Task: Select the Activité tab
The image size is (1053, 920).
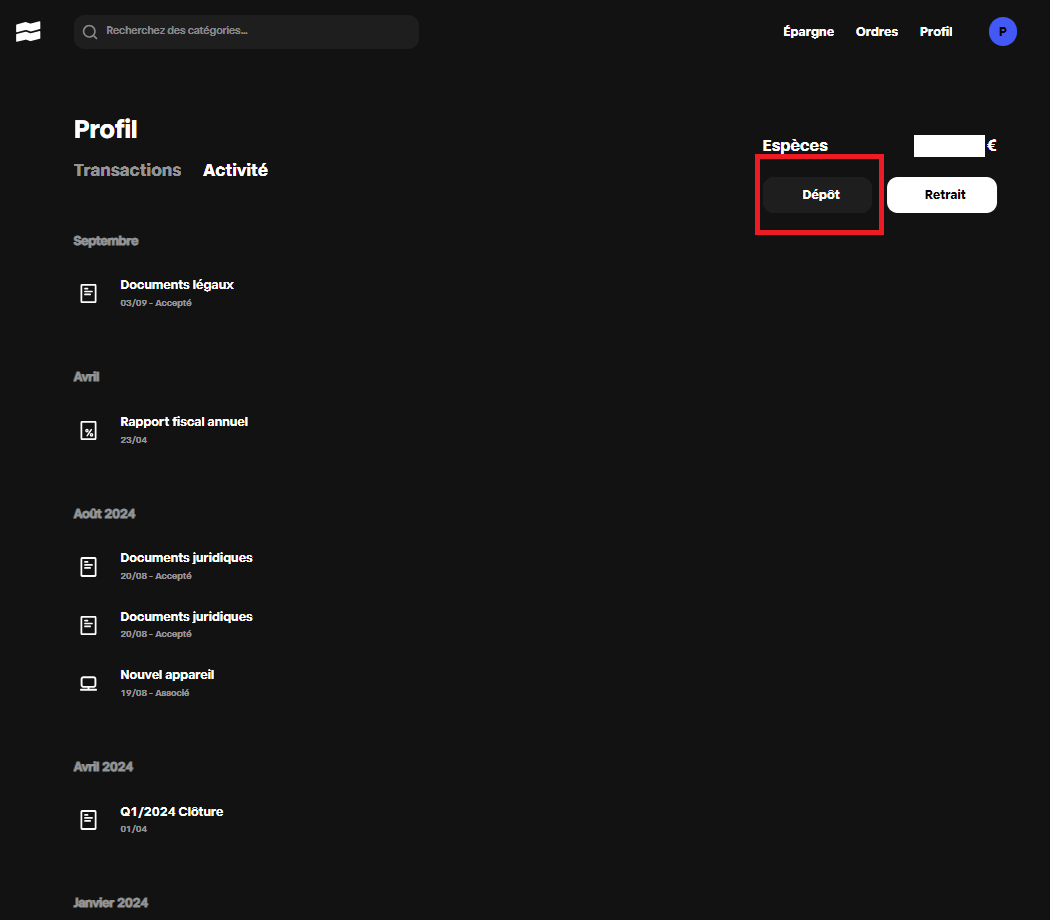Action: tap(235, 170)
